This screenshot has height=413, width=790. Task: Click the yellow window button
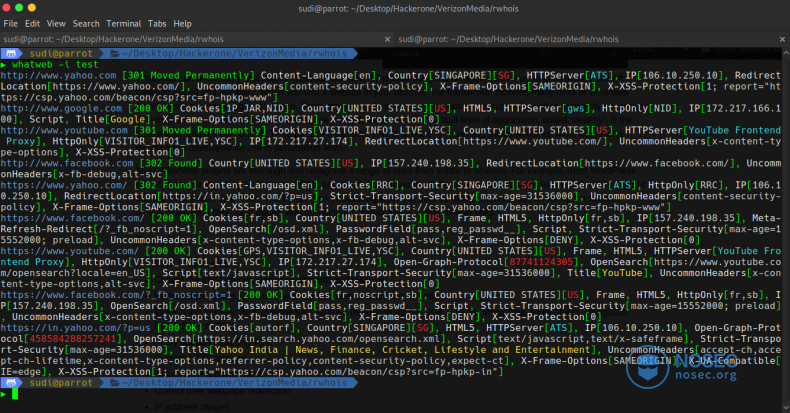(32, 8)
